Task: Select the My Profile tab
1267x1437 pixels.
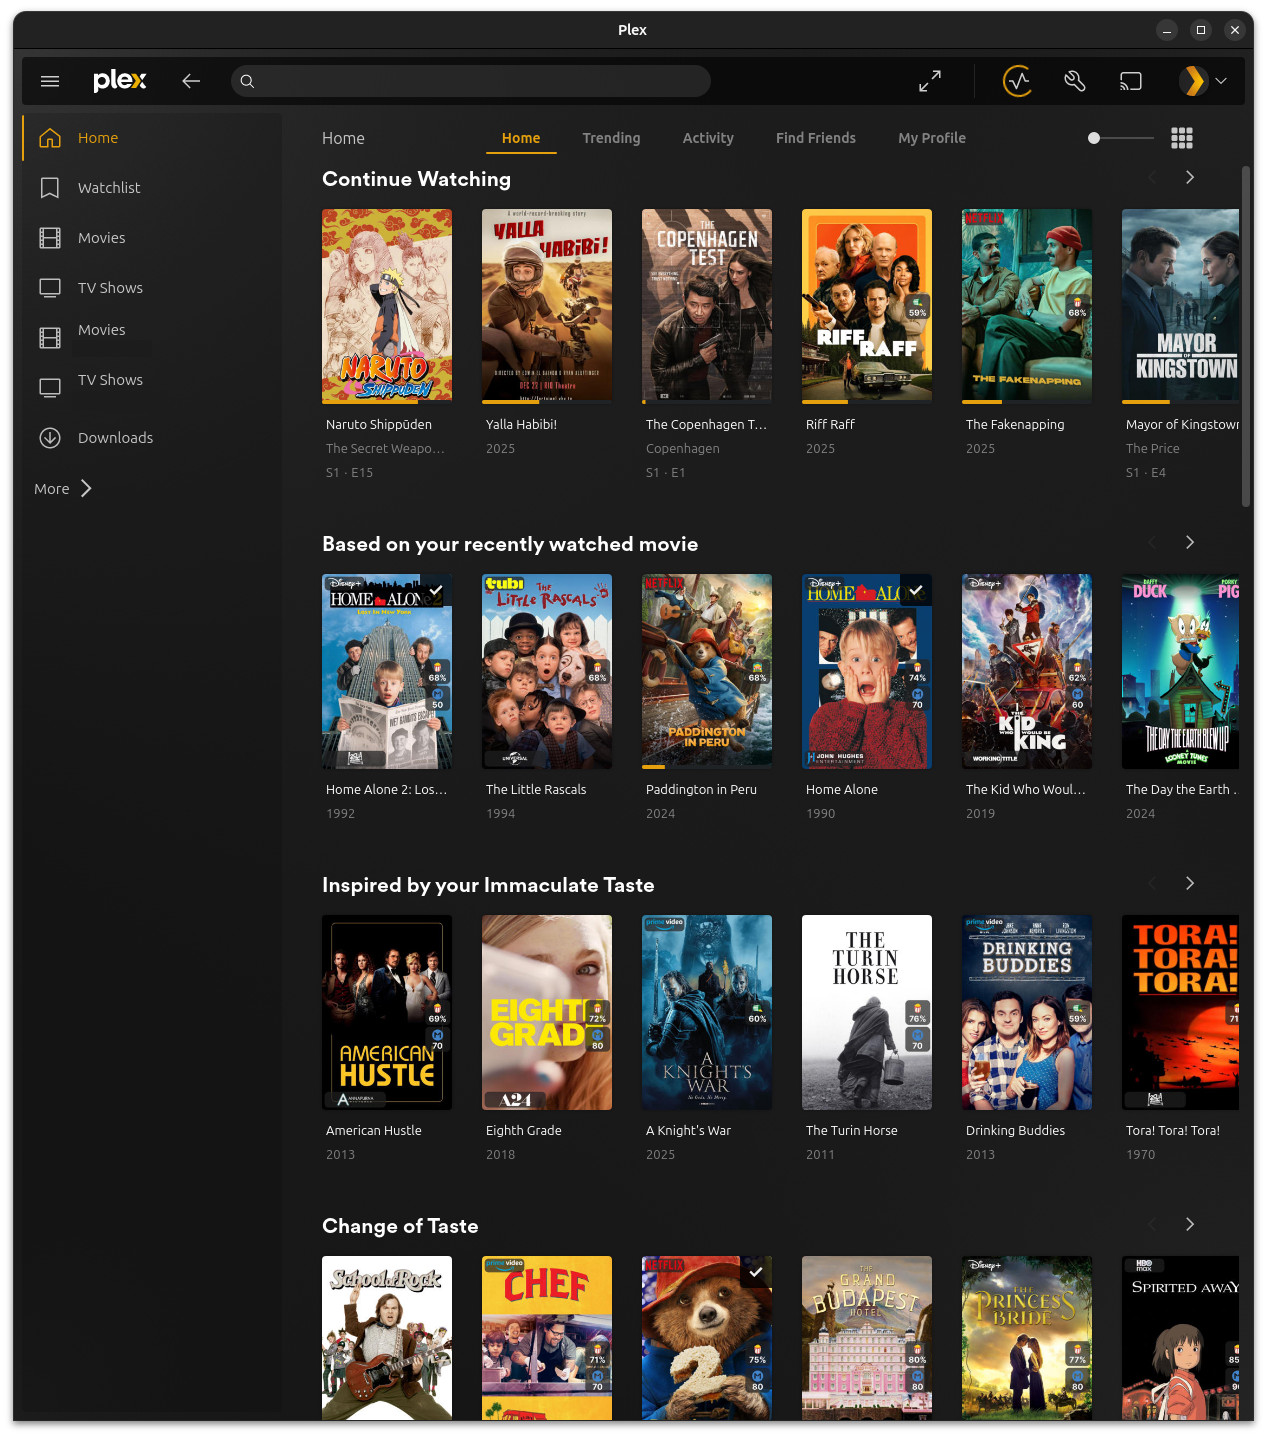Action: point(932,138)
